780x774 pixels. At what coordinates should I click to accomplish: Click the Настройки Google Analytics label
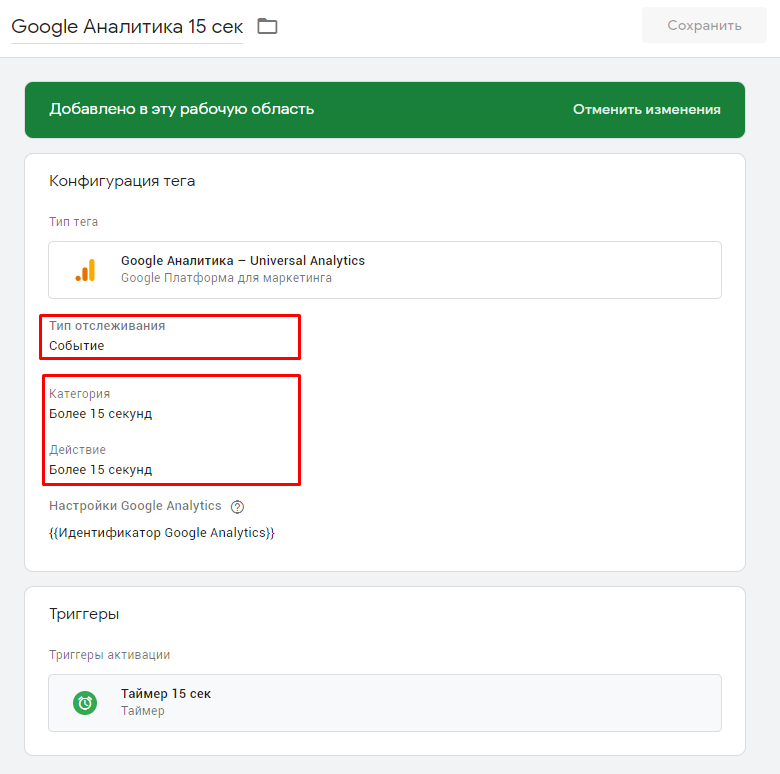[x=135, y=506]
